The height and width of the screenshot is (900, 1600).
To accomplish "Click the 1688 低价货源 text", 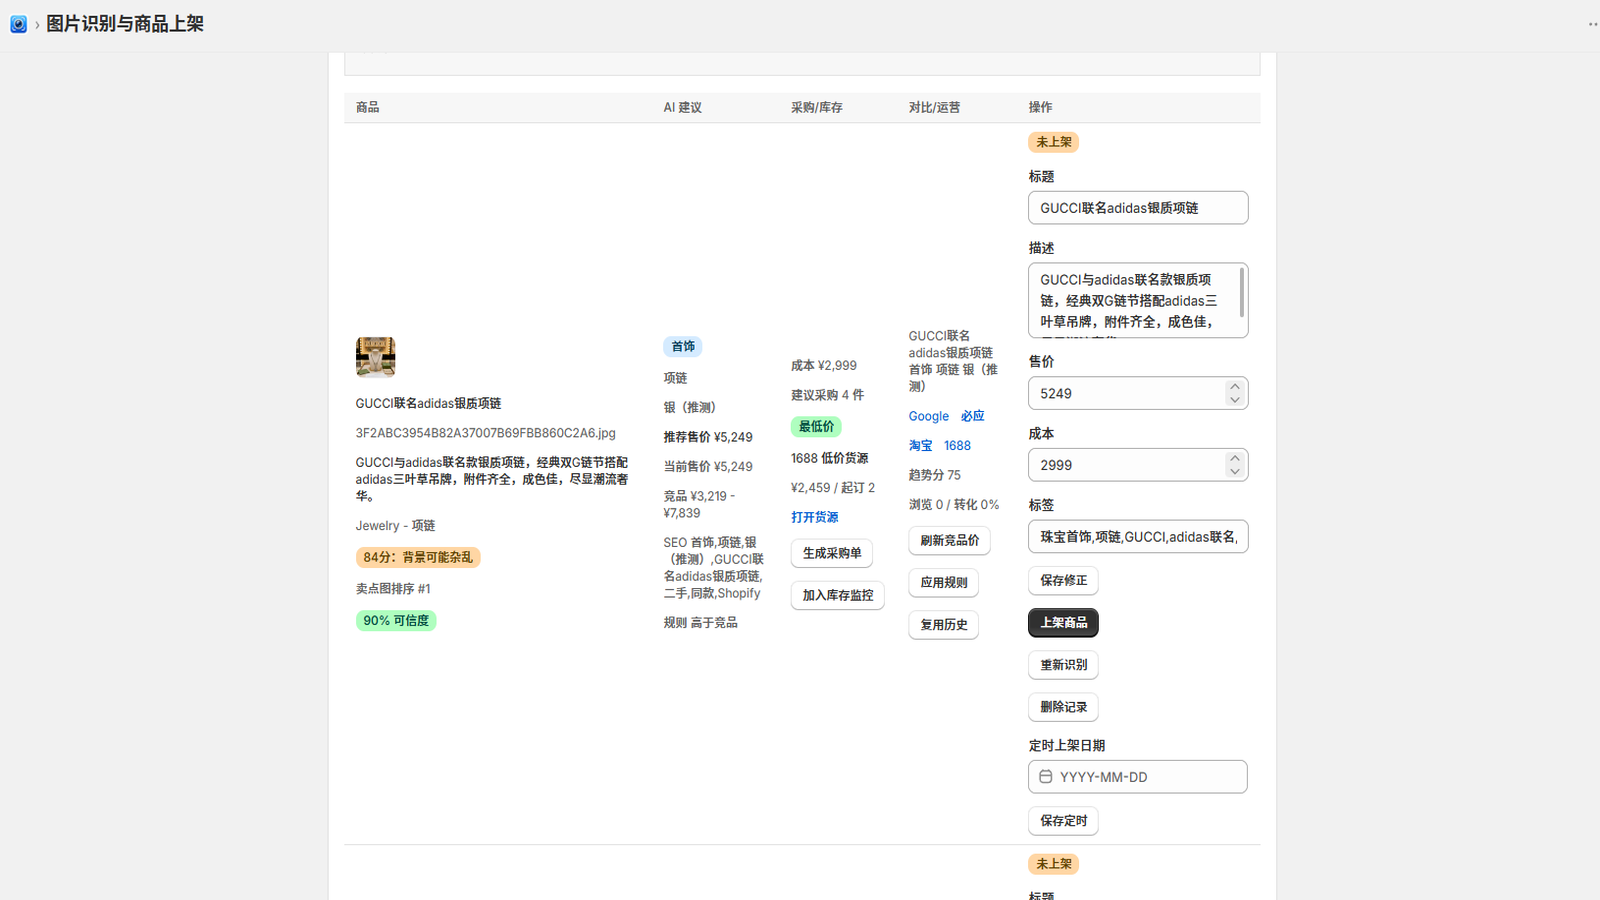I will (830, 458).
